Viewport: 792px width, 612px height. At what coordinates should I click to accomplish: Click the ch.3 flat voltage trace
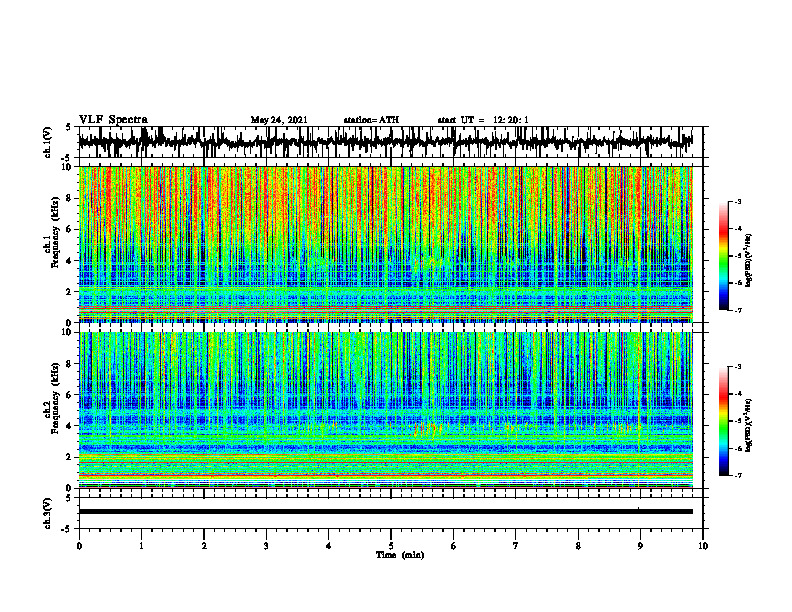point(385,512)
